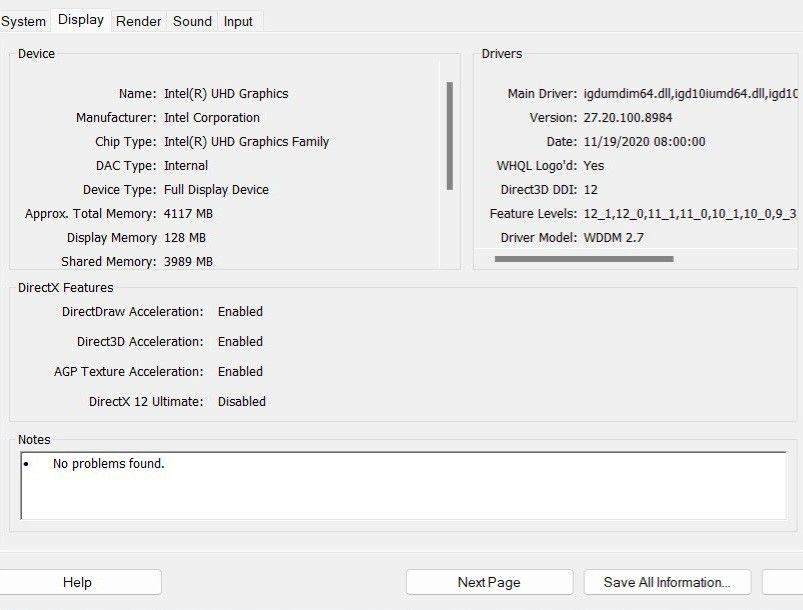
Task: Click the Help button
Action: [77, 582]
